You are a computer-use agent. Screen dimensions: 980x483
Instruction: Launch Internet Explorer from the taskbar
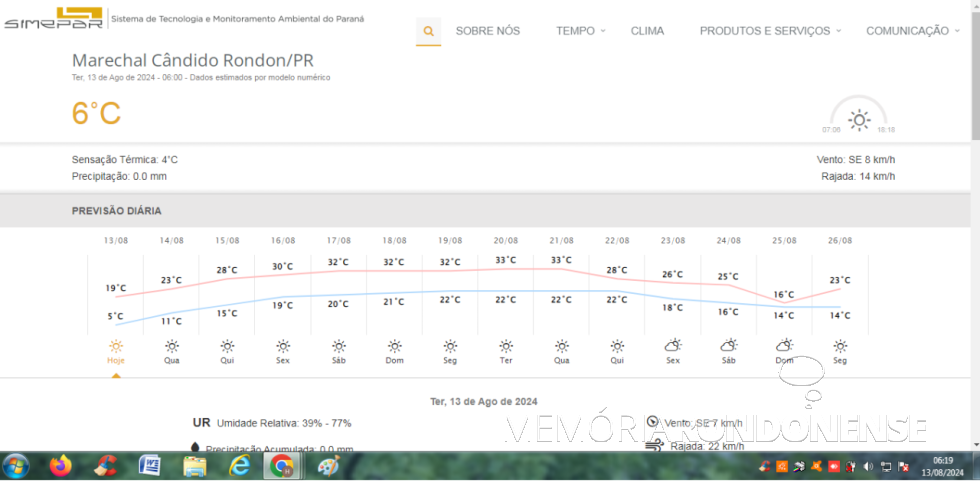239,466
